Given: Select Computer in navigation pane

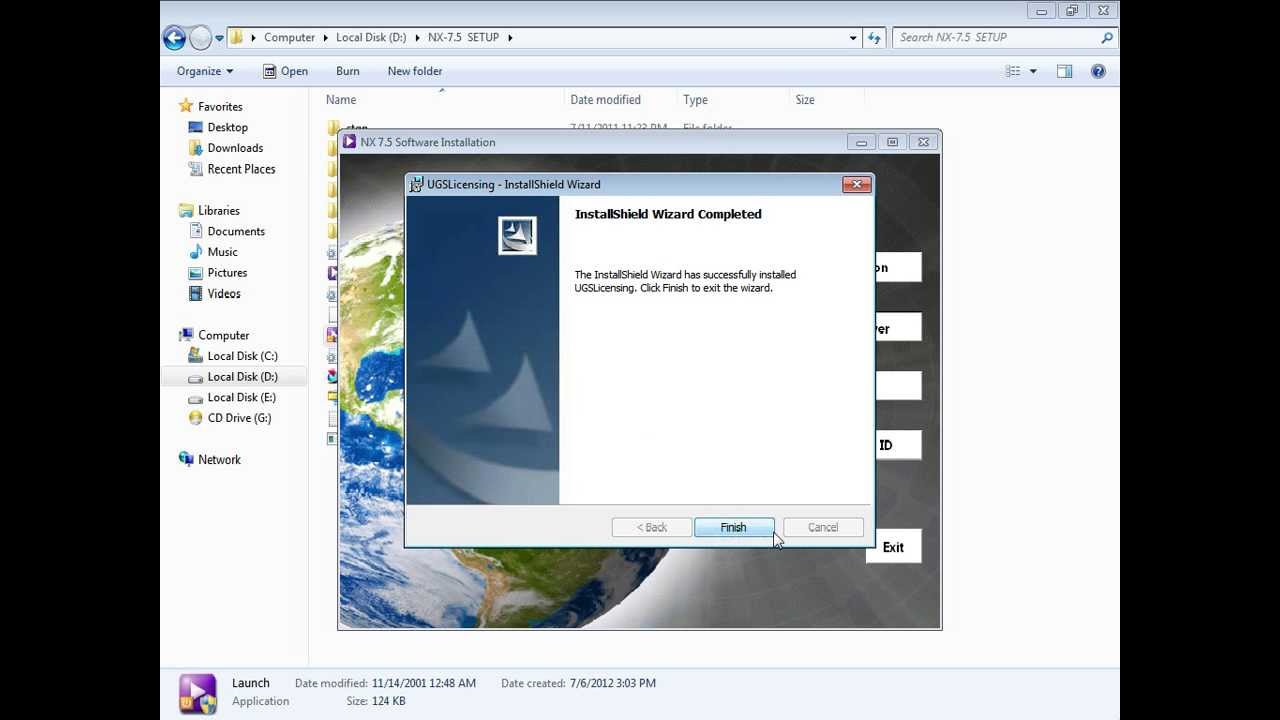Looking at the screenshot, I should (223, 335).
